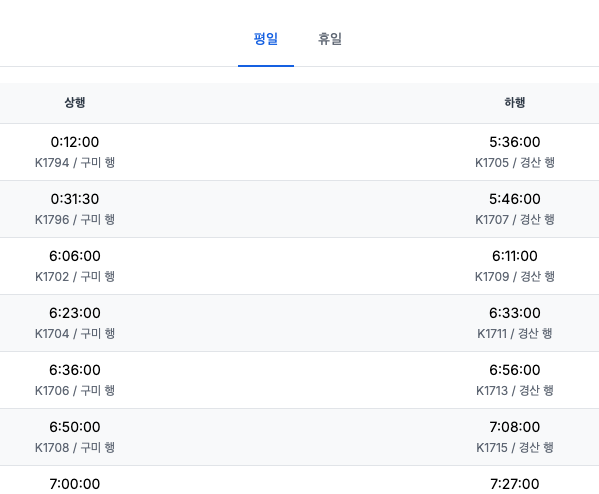Switch to the 평일 tab
Image resolution: width=599 pixels, height=494 pixels.
click(266, 39)
